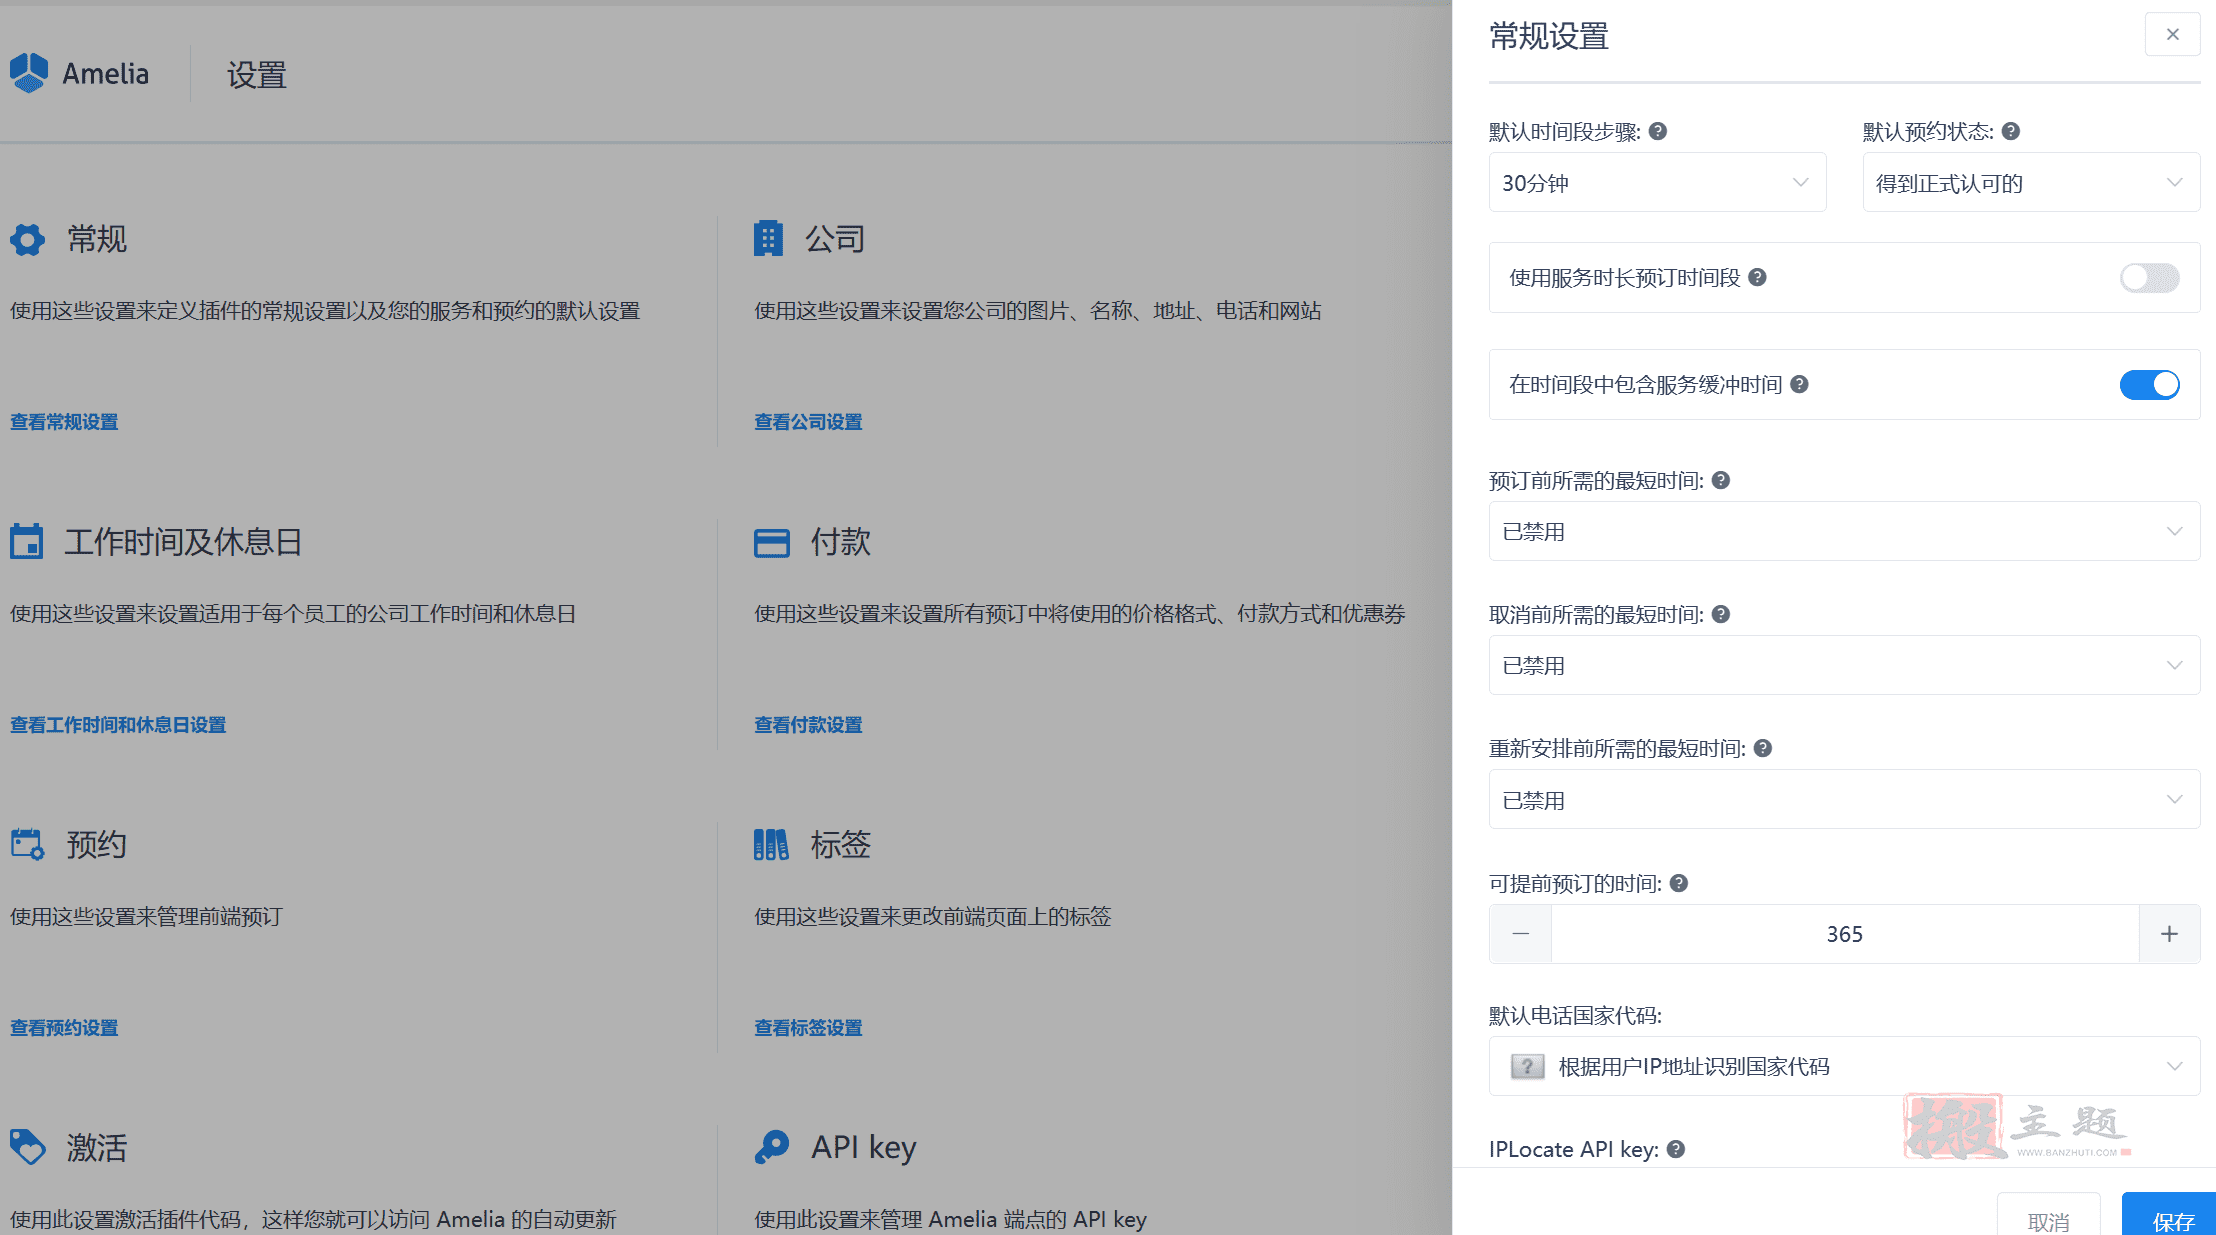Click the 付款 section heading
Viewport: 2216px width, 1235px height.
tap(841, 542)
